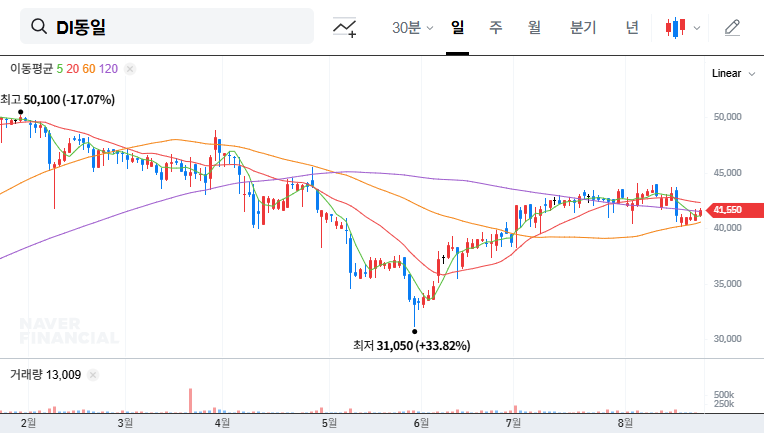Click the tallest volume bar in late March
The width and height of the screenshot is (764, 433).
tap(191, 401)
